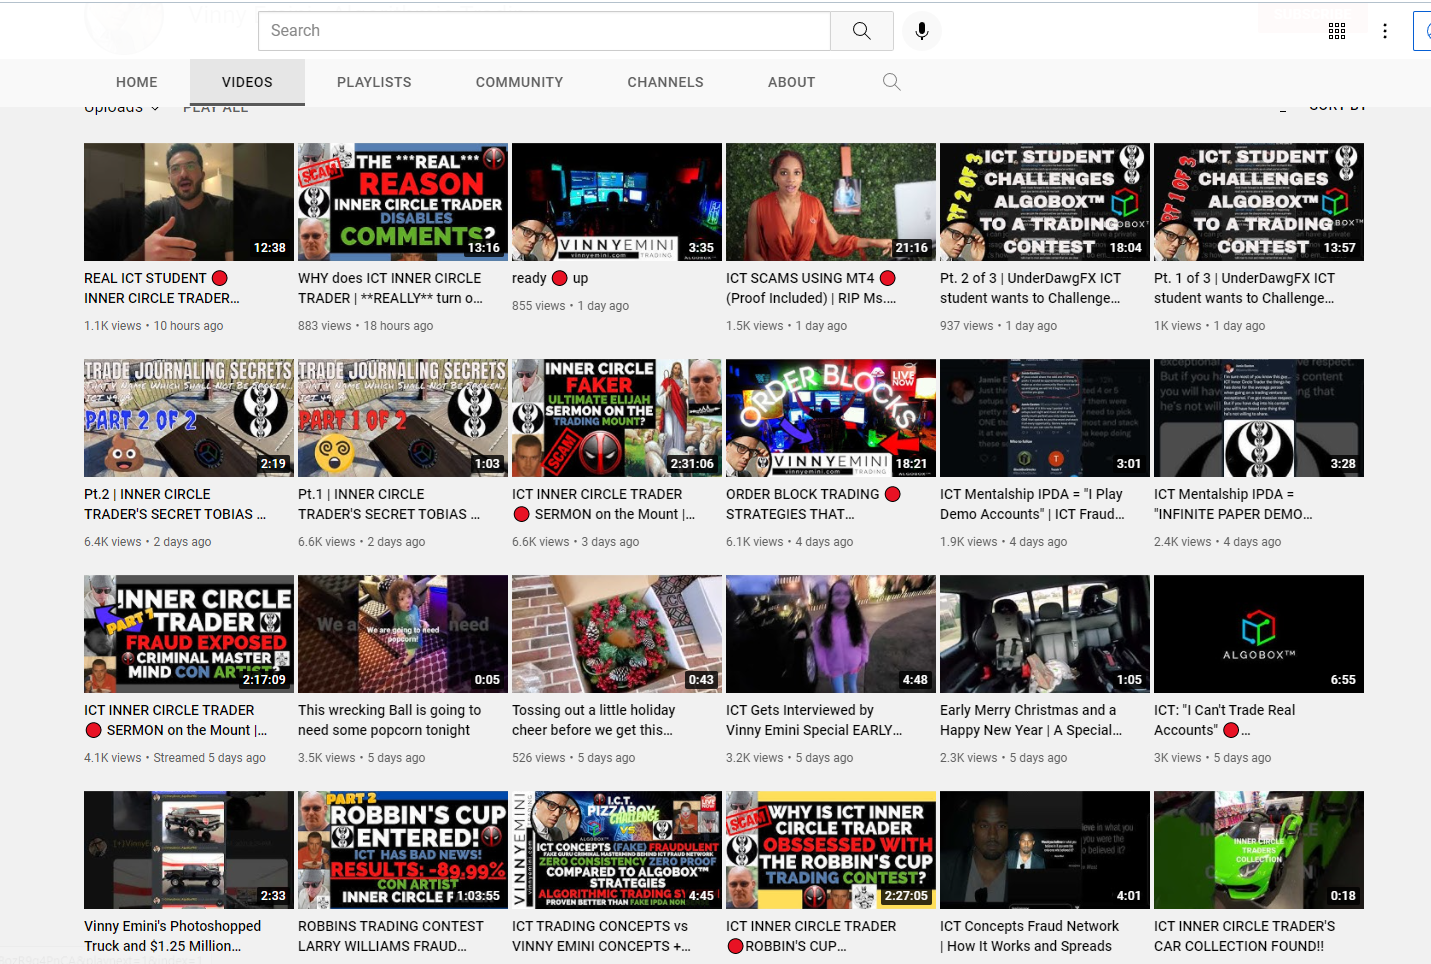1431x964 pixels.
Task: Open the PLAYLISTS tab
Action: coord(374,82)
